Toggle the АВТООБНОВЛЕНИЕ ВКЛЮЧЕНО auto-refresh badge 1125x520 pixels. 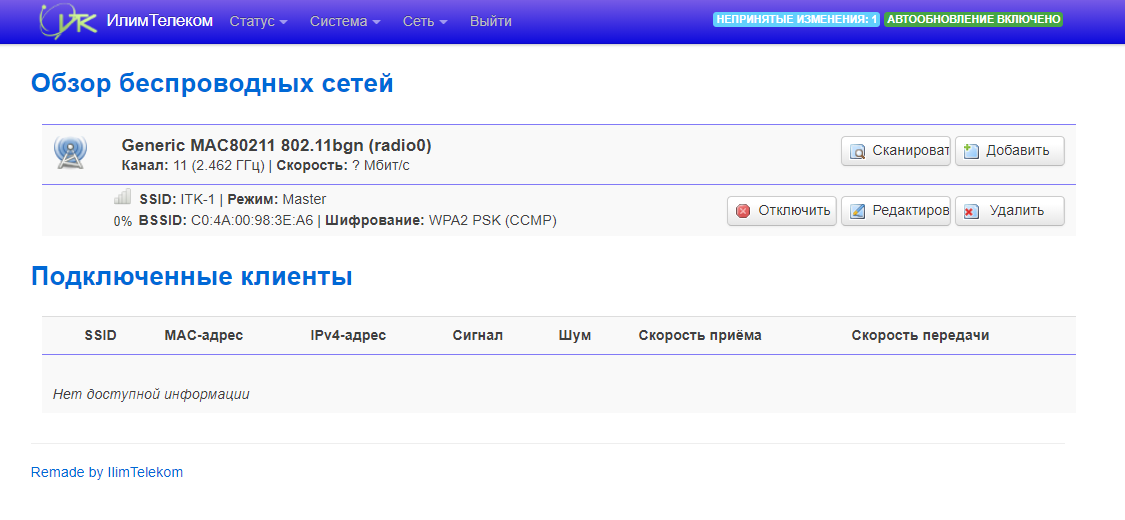click(973, 19)
